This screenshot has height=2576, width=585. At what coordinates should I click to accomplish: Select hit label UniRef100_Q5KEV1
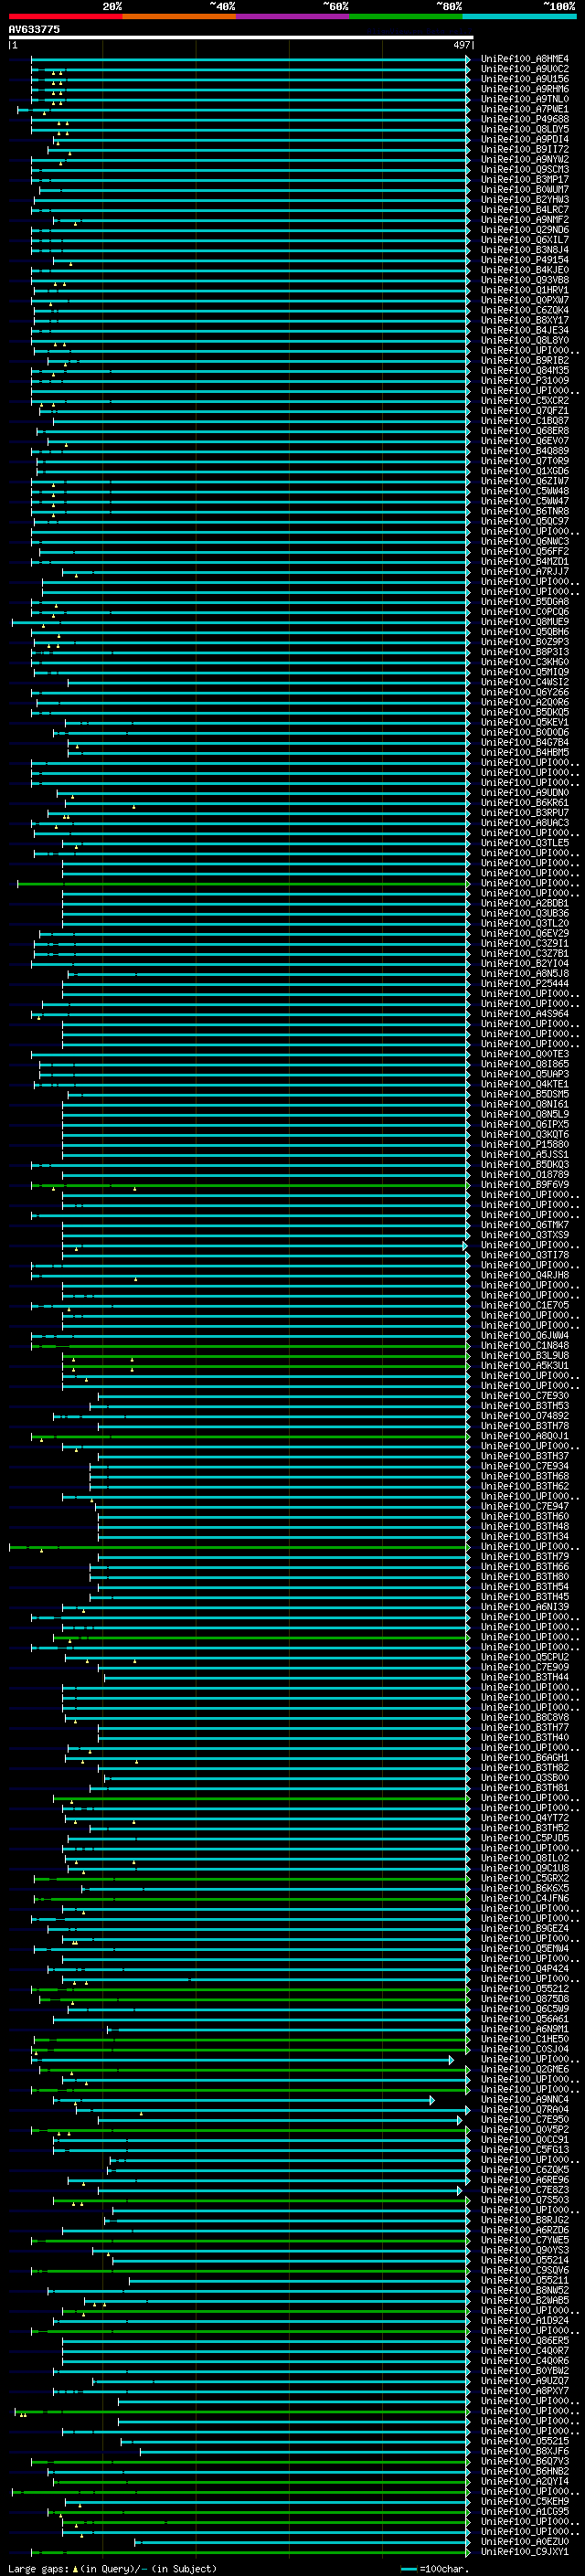pos(525,722)
